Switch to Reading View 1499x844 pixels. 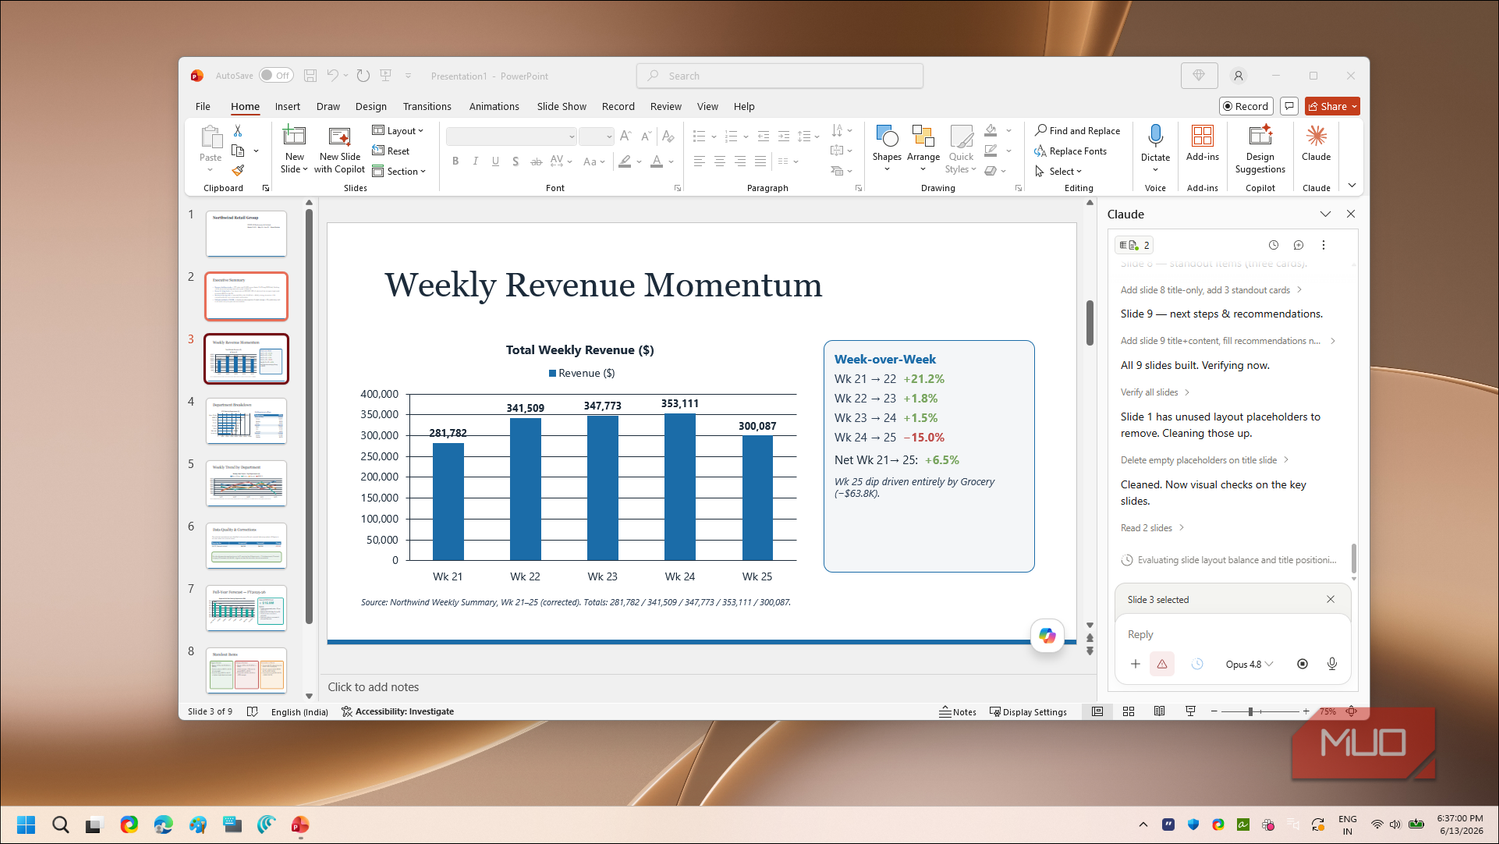[1159, 712]
